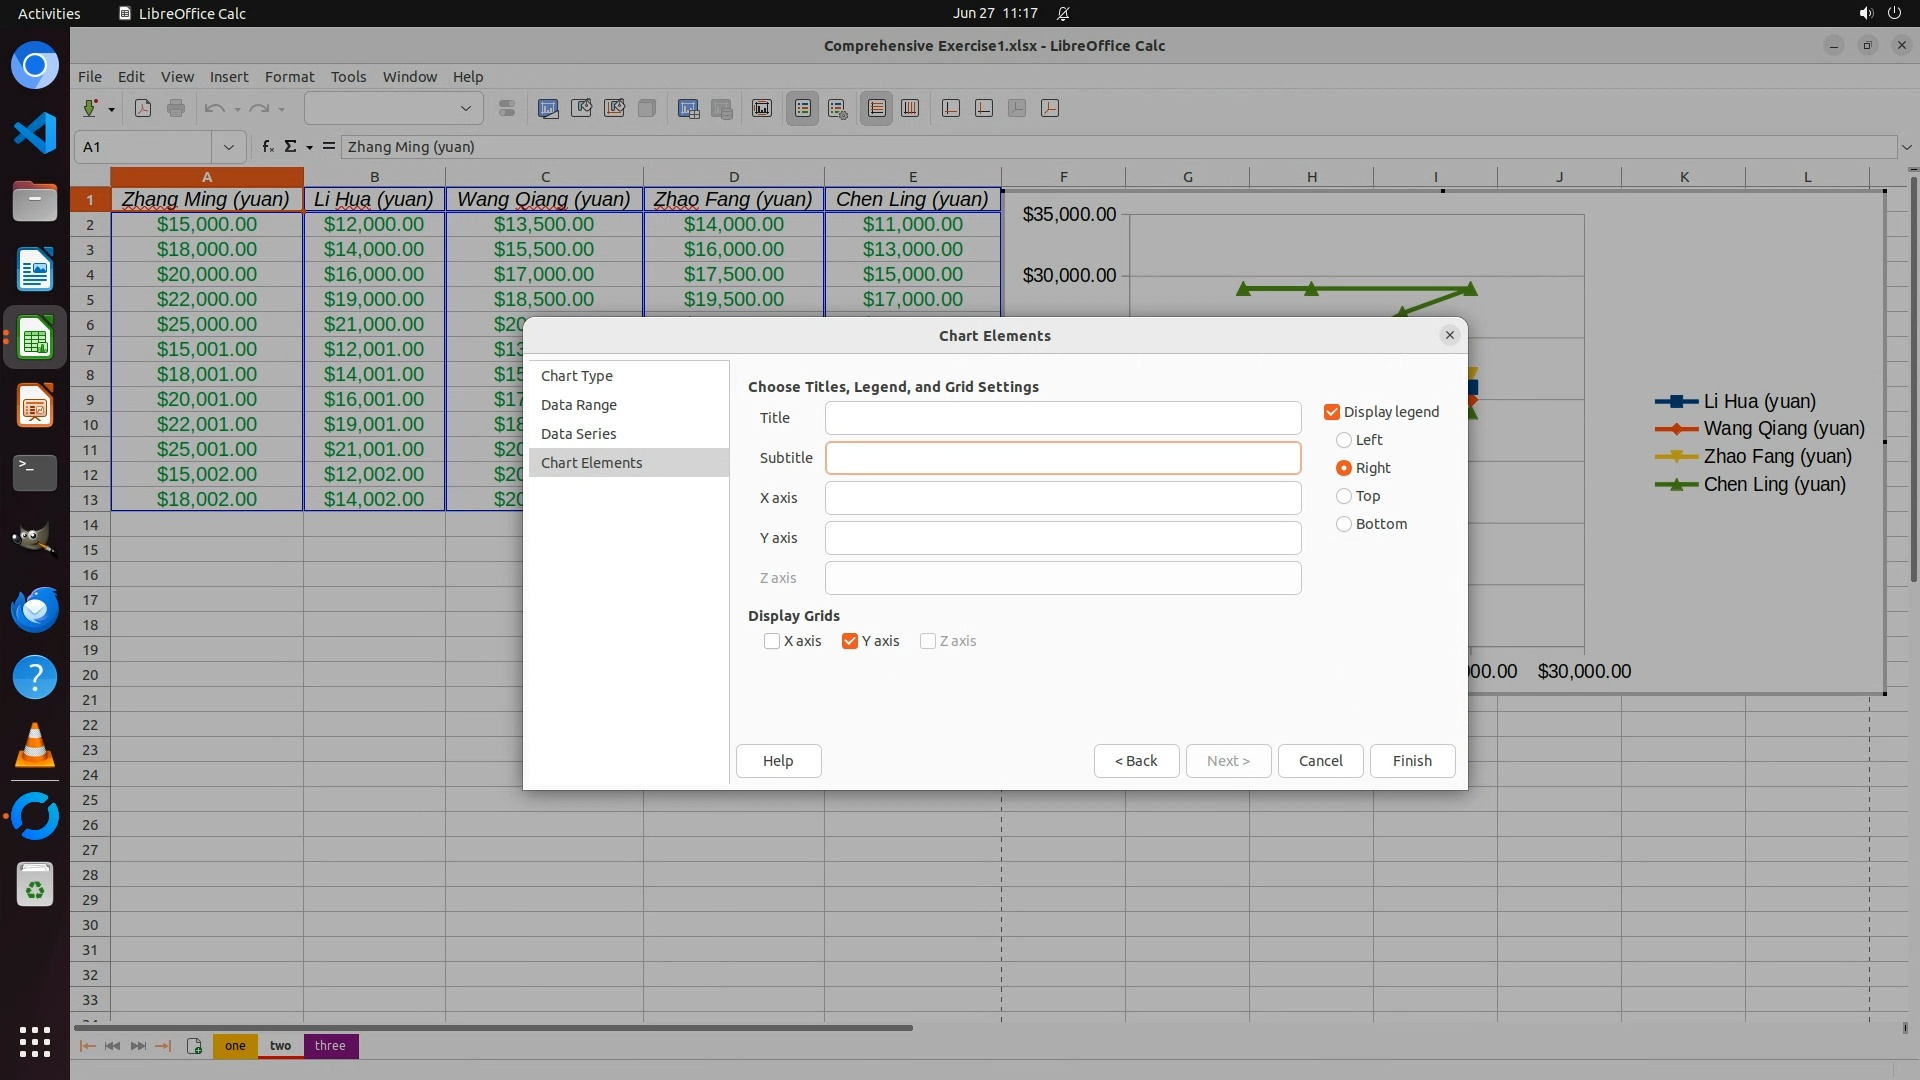Click the Export as PDF icon

143,109
